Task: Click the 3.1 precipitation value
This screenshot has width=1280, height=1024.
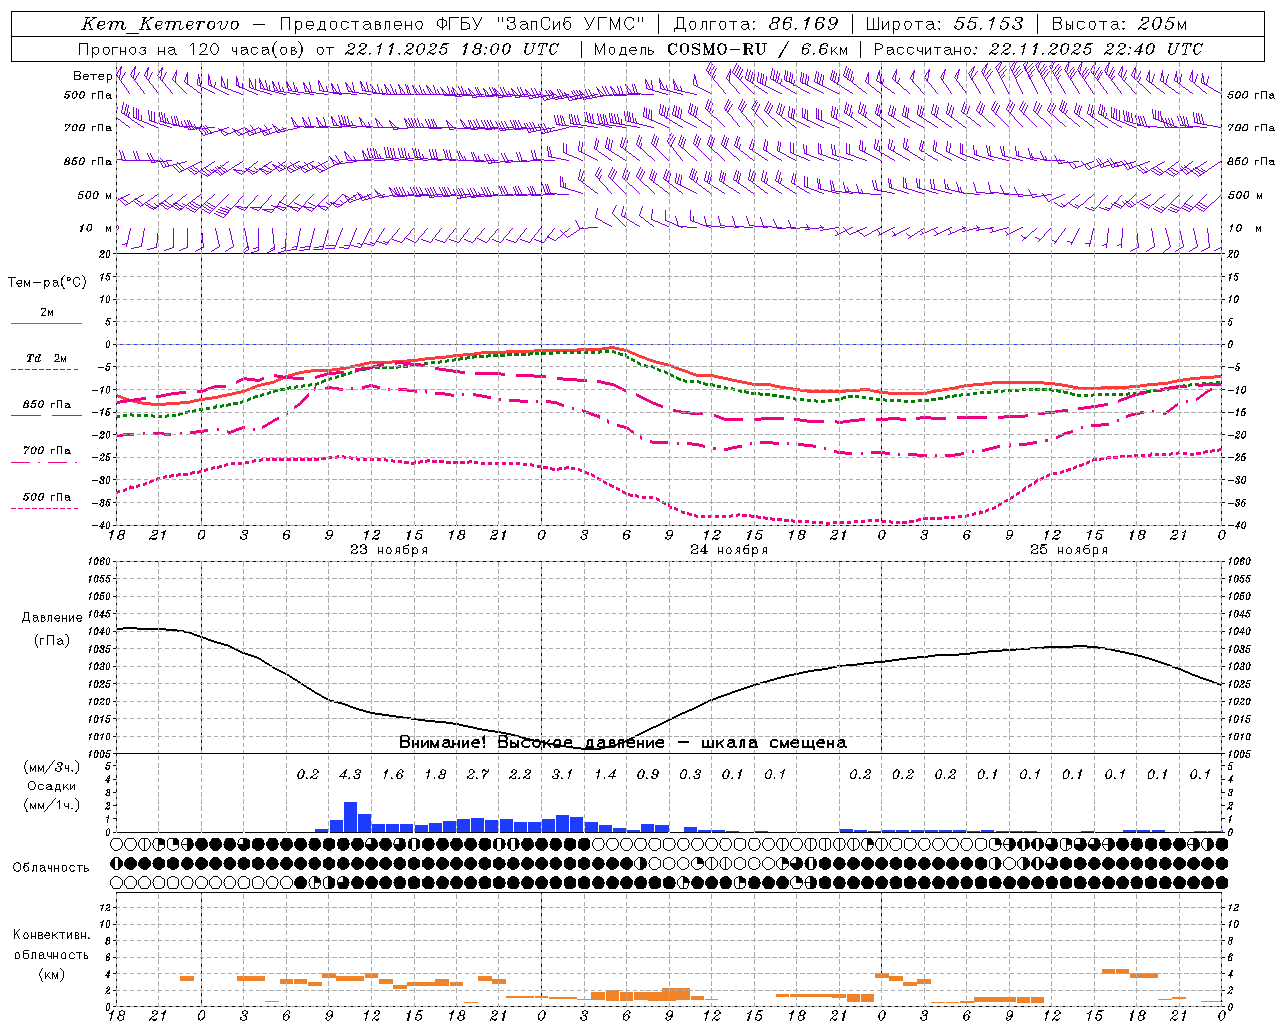Action: pos(563,775)
